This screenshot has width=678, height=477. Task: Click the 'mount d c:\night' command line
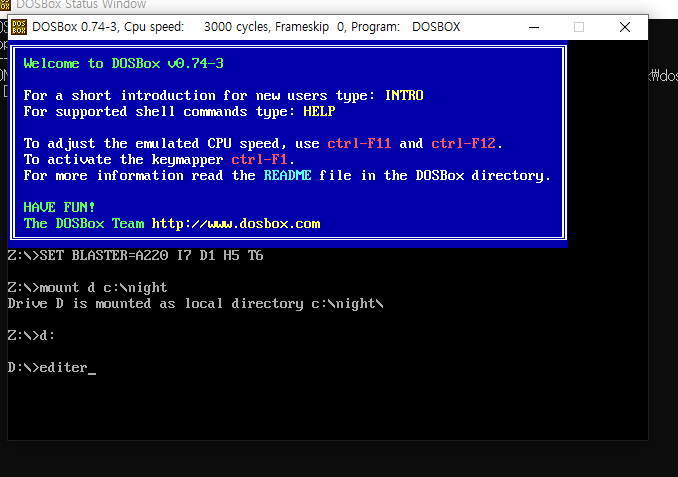coord(87,288)
